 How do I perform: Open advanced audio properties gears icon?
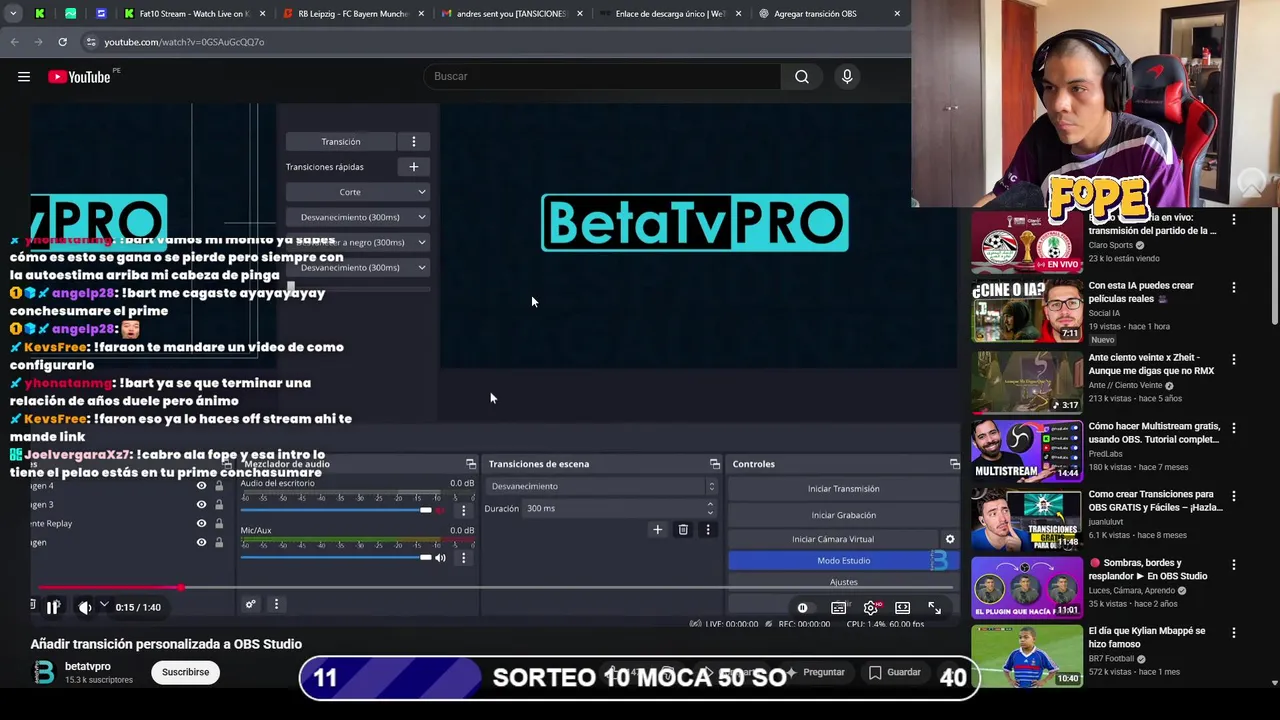(250, 604)
